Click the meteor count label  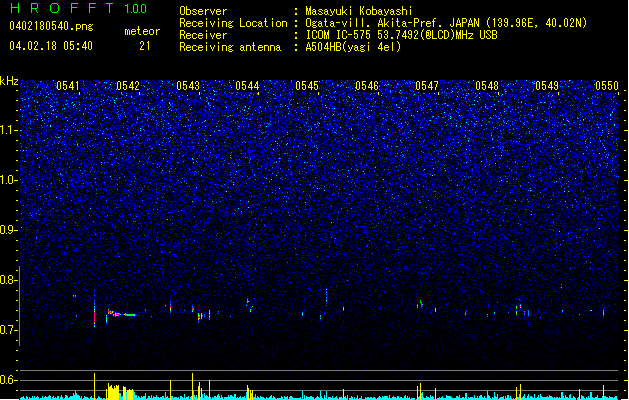142,31
